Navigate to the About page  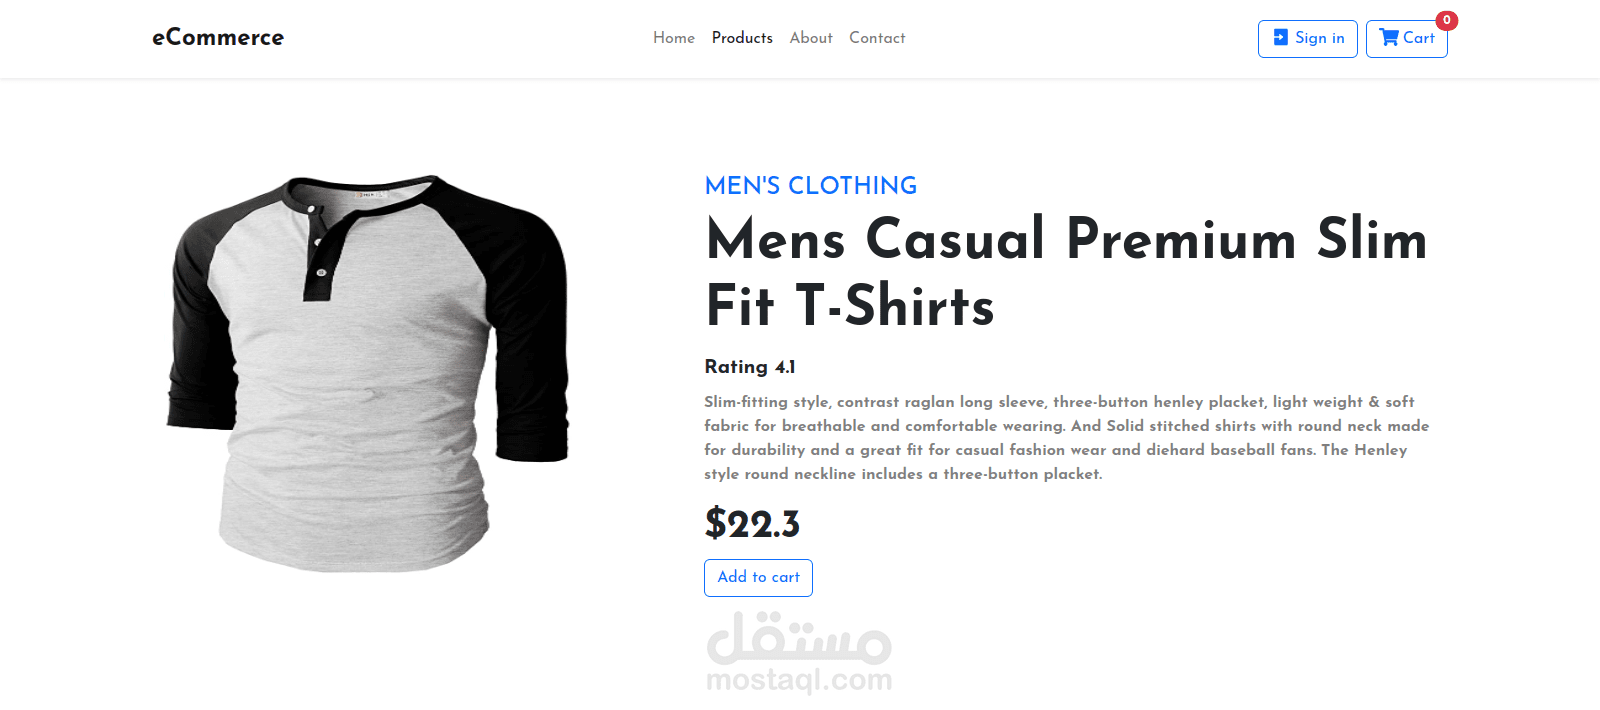tap(811, 38)
